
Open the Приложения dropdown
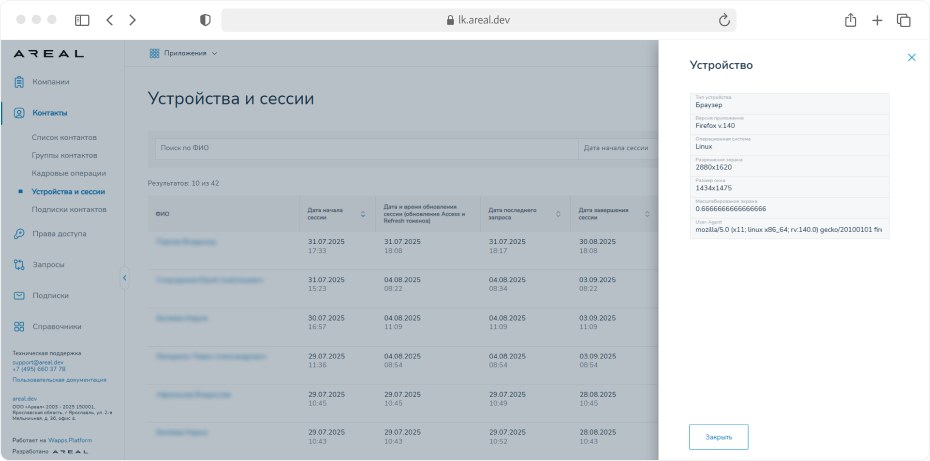tap(183, 53)
